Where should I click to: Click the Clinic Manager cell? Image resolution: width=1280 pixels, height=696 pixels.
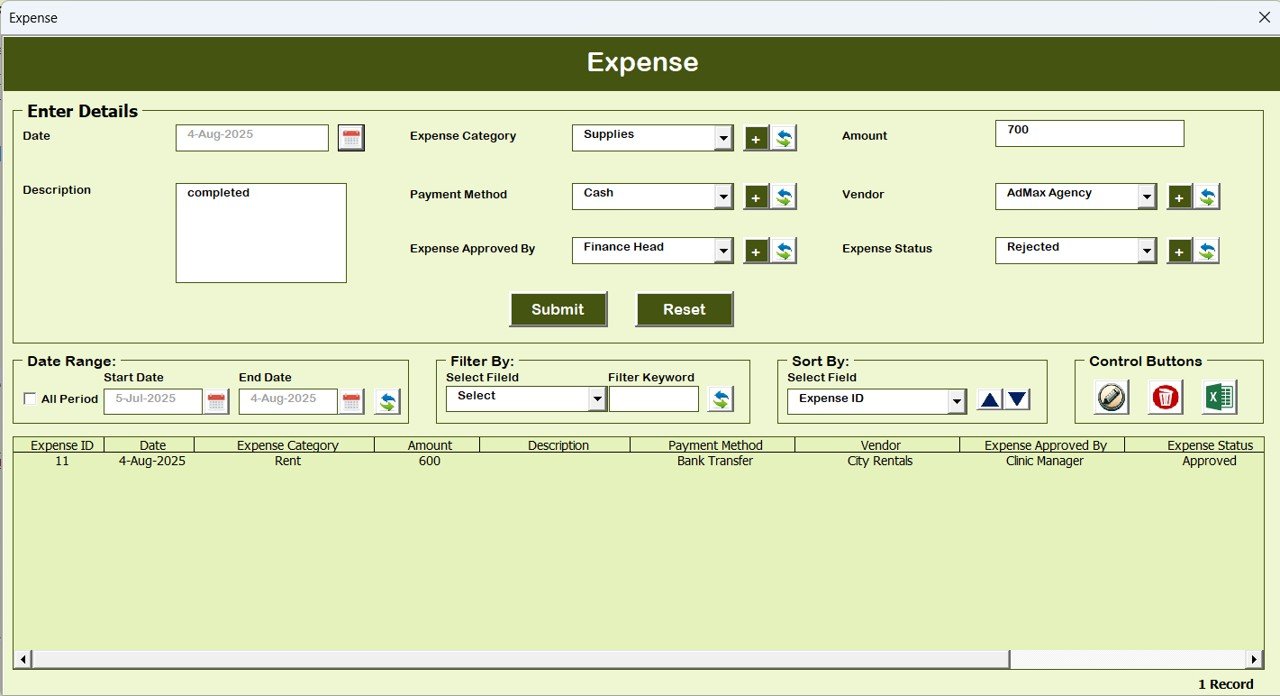tap(1045, 461)
